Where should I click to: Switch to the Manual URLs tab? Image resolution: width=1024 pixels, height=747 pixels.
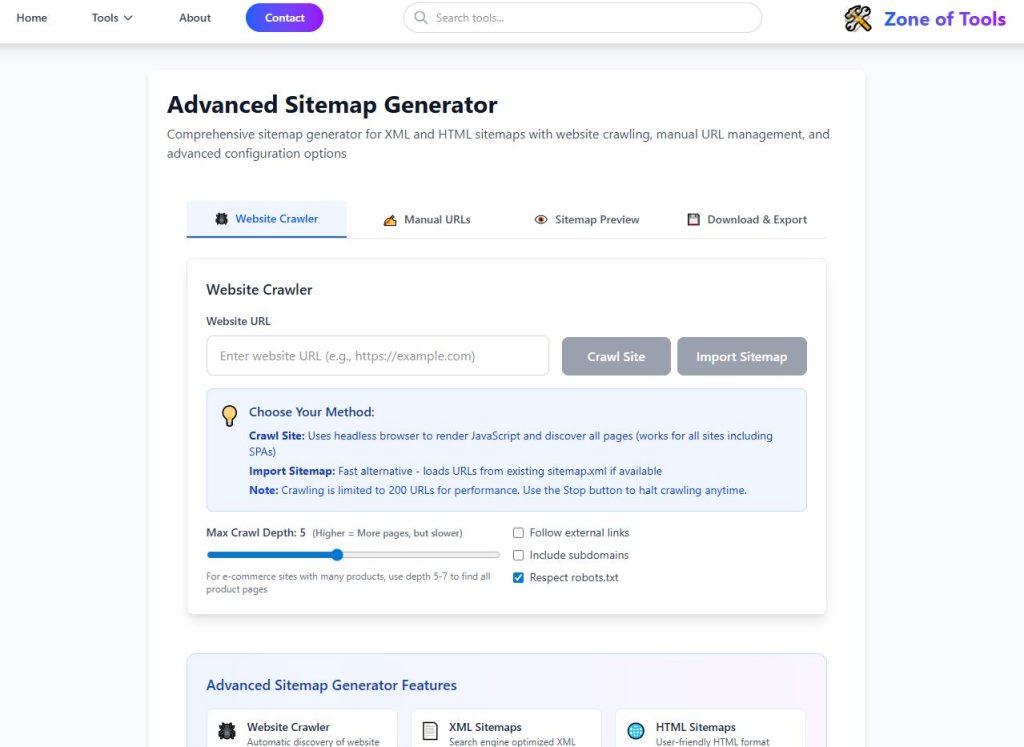tap(427, 218)
